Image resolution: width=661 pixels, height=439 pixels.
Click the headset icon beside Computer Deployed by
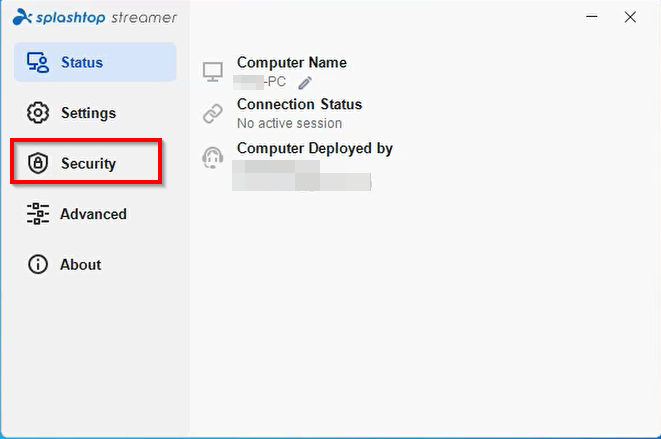pyautogui.click(x=213, y=158)
